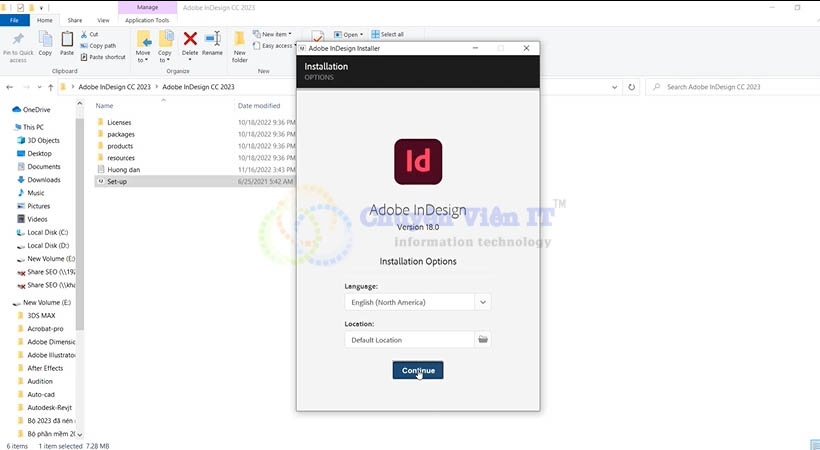The image size is (820, 450).
Task: Click Copy path in the ribbon
Action: click(x=98, y=46)
